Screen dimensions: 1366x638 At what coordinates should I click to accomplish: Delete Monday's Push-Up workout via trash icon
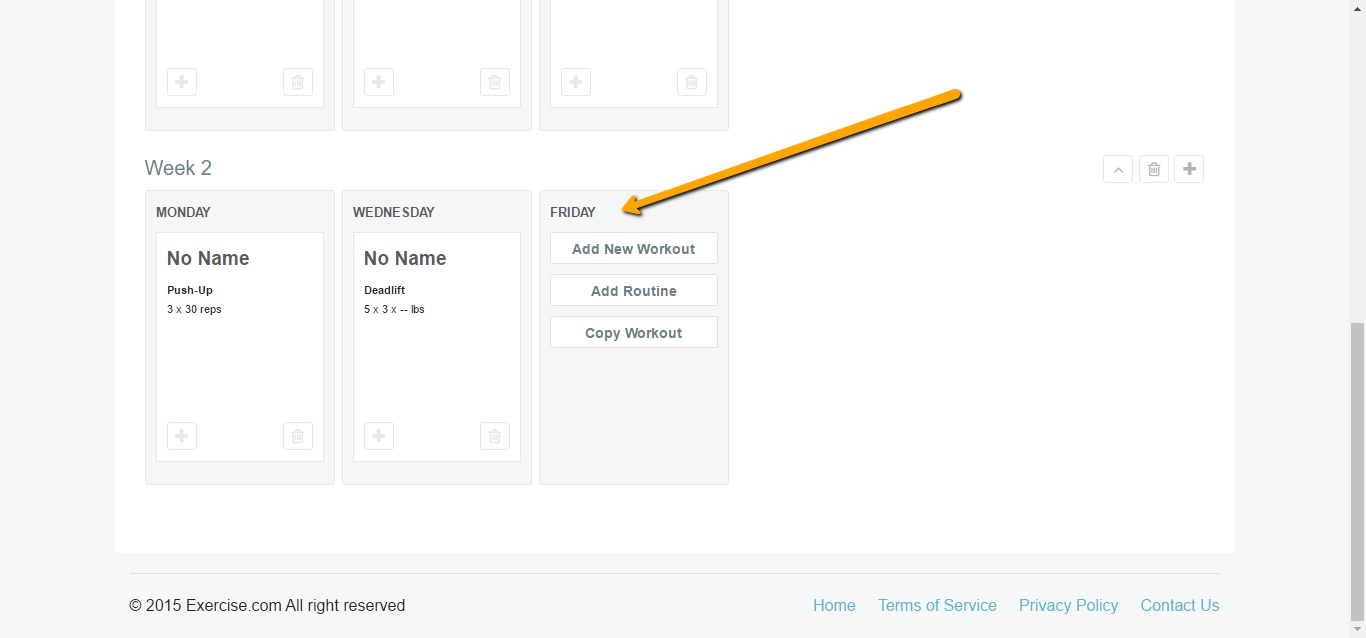(x=298, y=436)
